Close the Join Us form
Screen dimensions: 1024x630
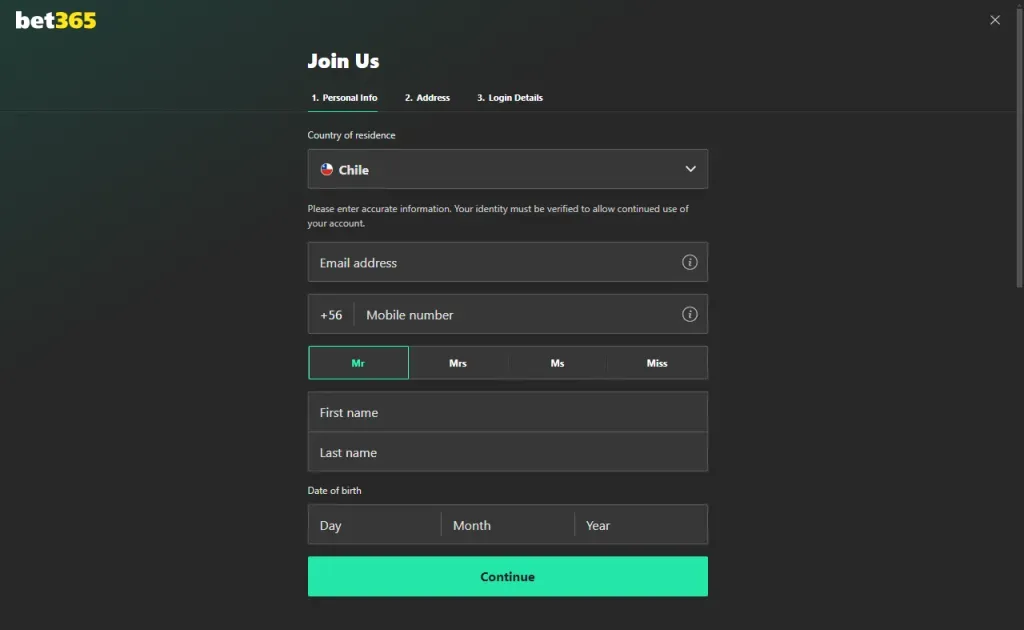pos(995,19)
